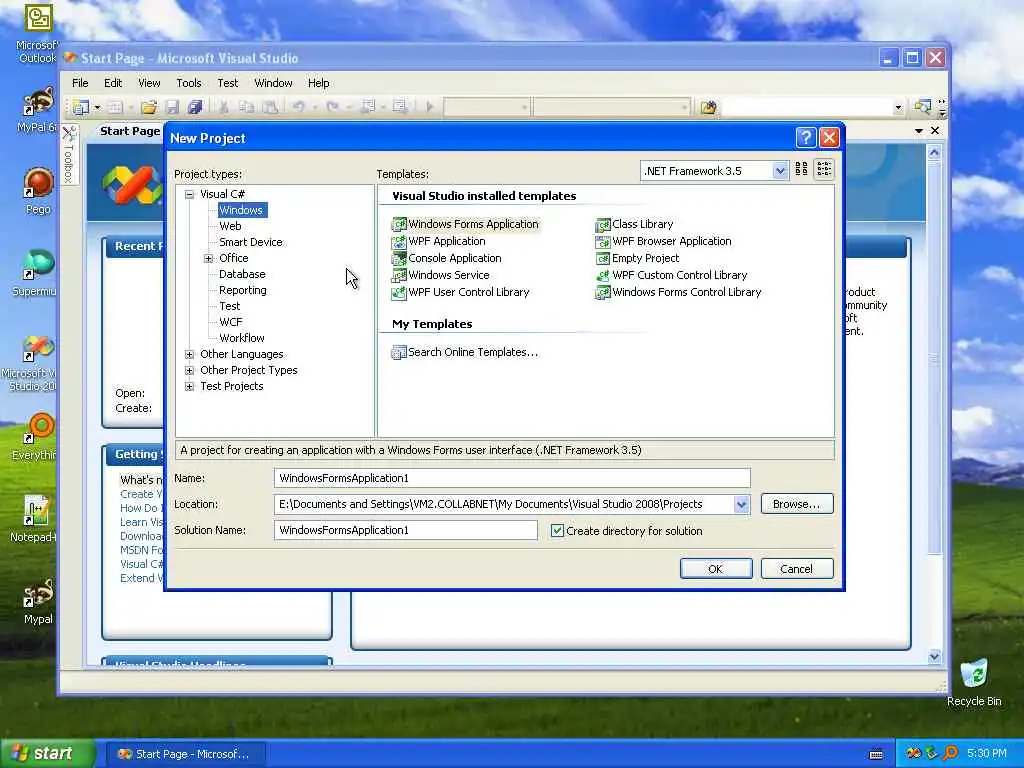
Task: Toggle Create directory for solution checkbox
Action: pos(557,531)
